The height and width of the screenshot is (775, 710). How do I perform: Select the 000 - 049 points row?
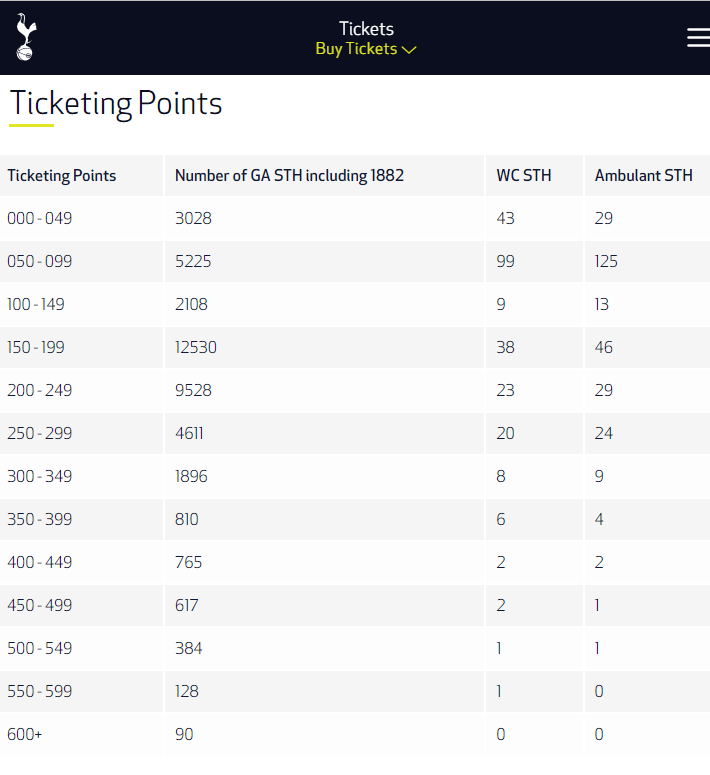355,218
